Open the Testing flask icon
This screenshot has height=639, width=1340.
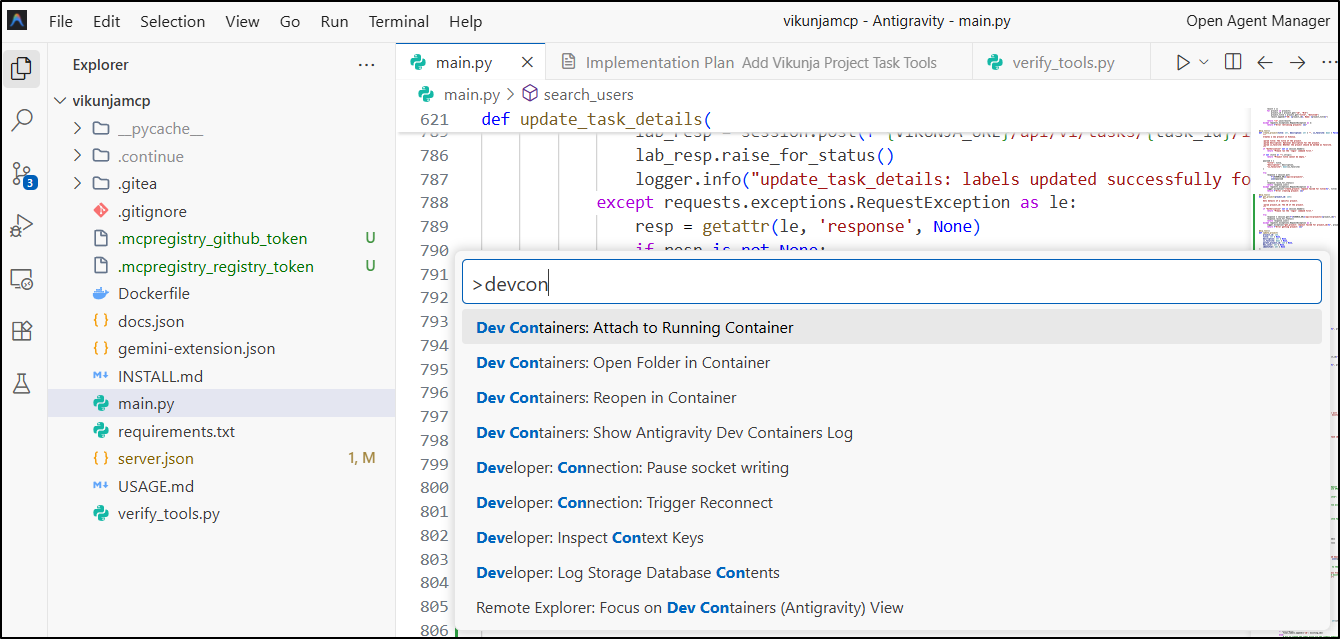point(21,383)
